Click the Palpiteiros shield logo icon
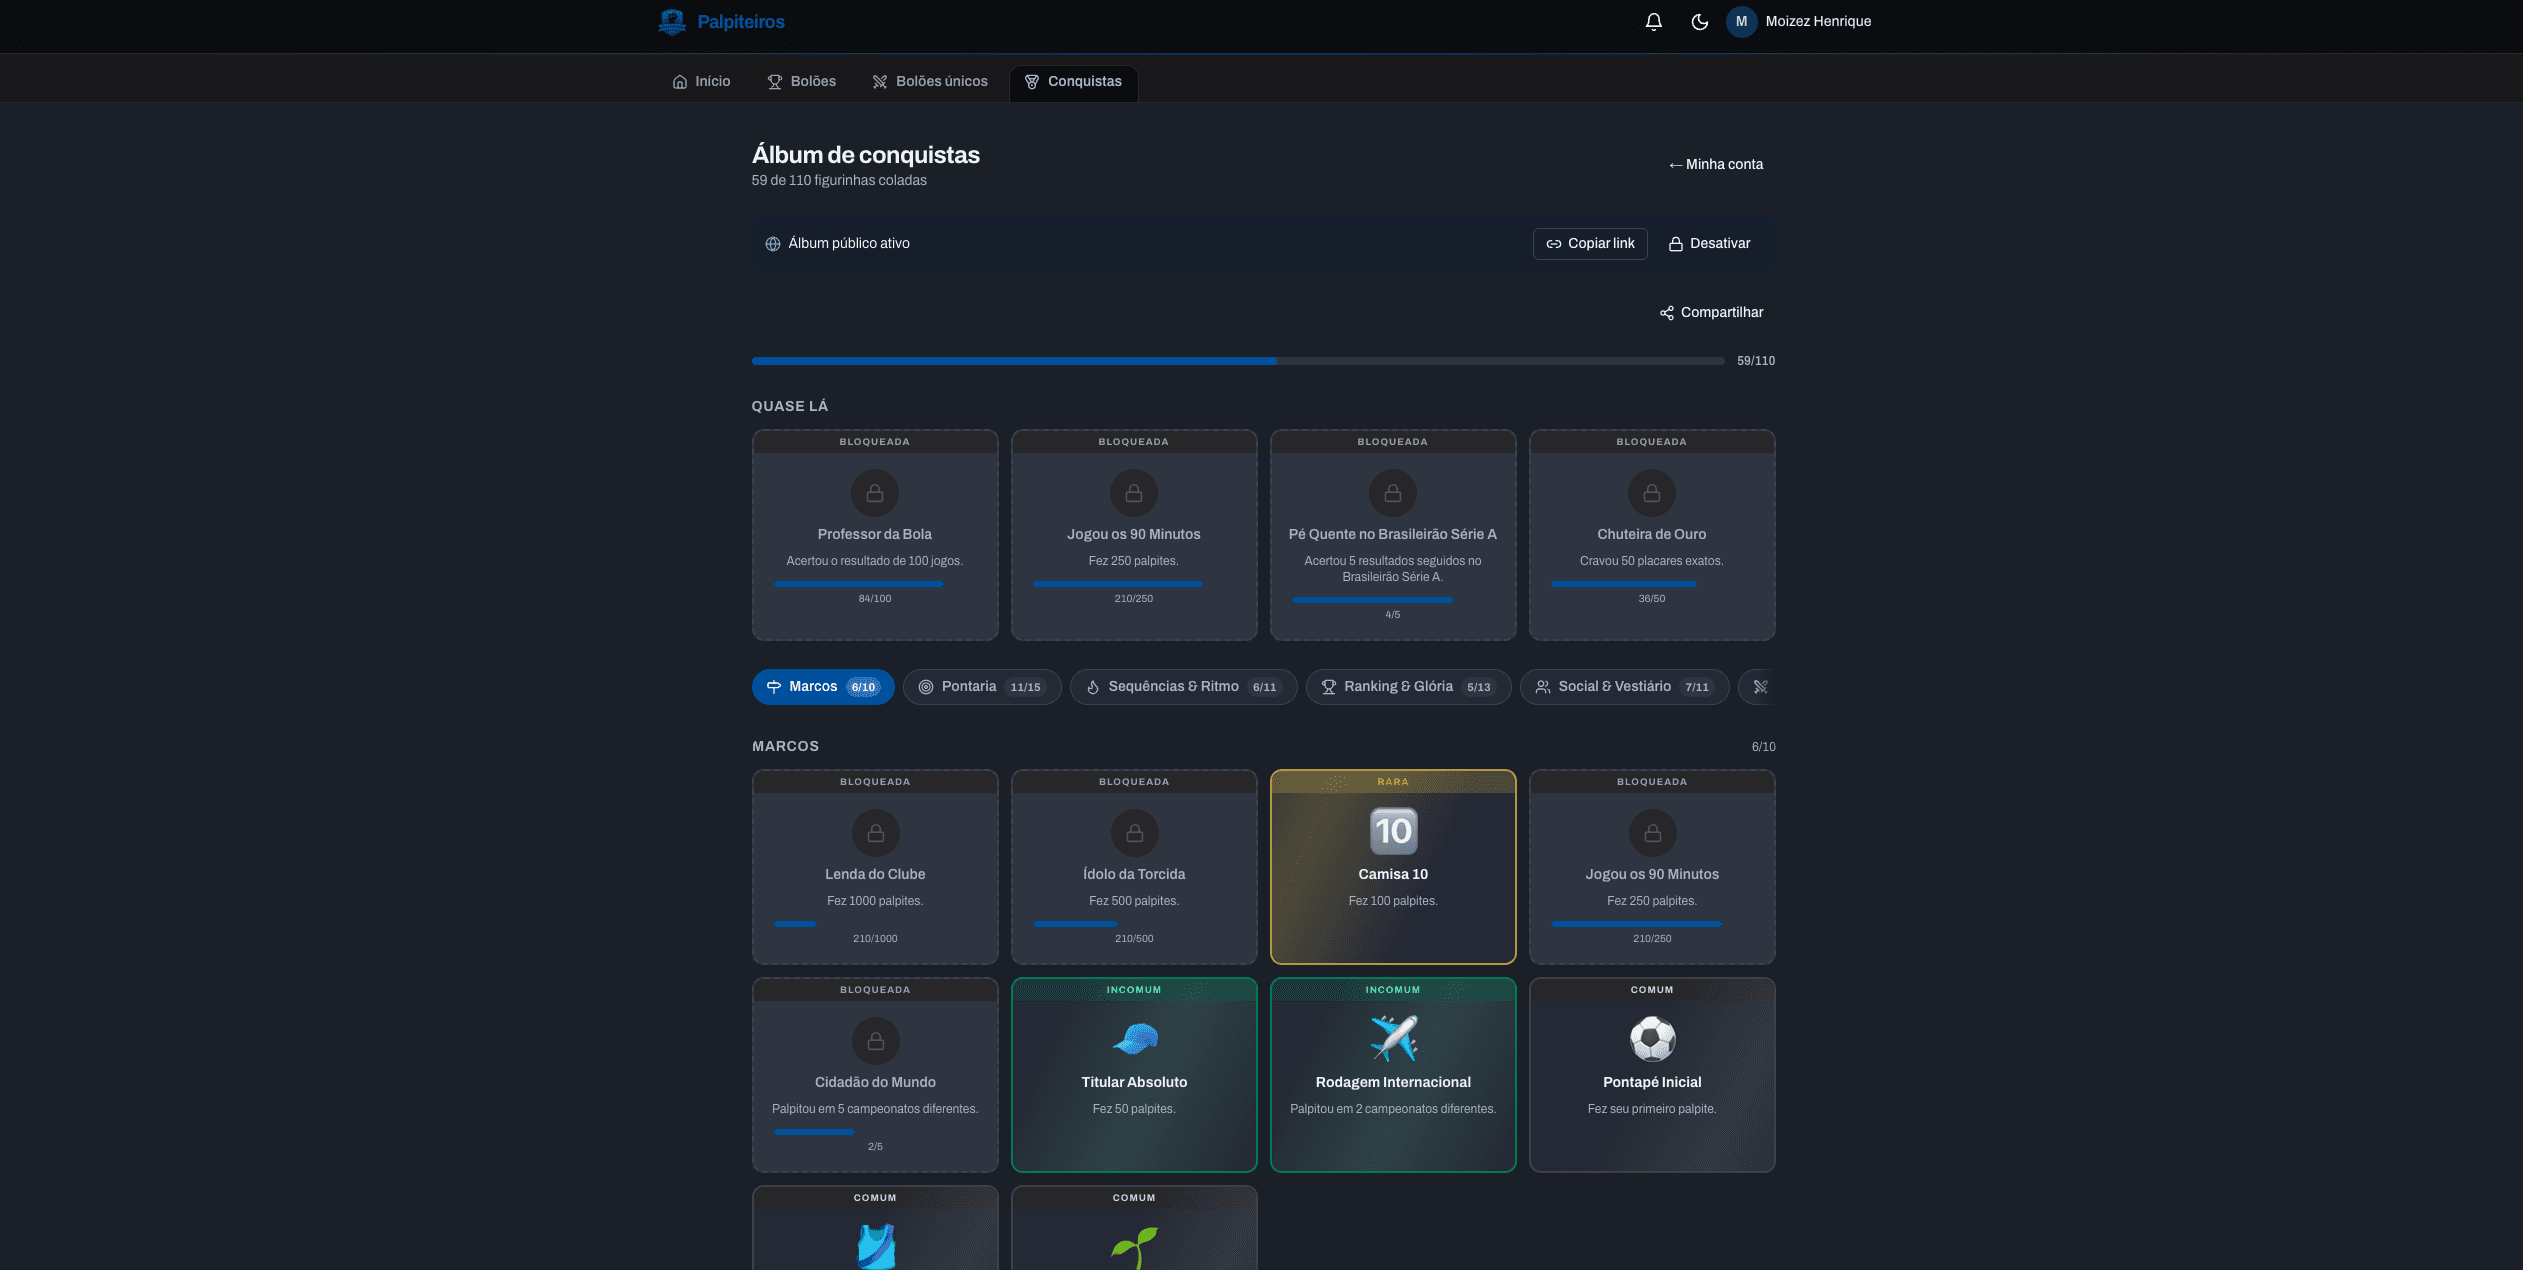2523x1270 pixels. pyautogui.click(x=672, y=22)
